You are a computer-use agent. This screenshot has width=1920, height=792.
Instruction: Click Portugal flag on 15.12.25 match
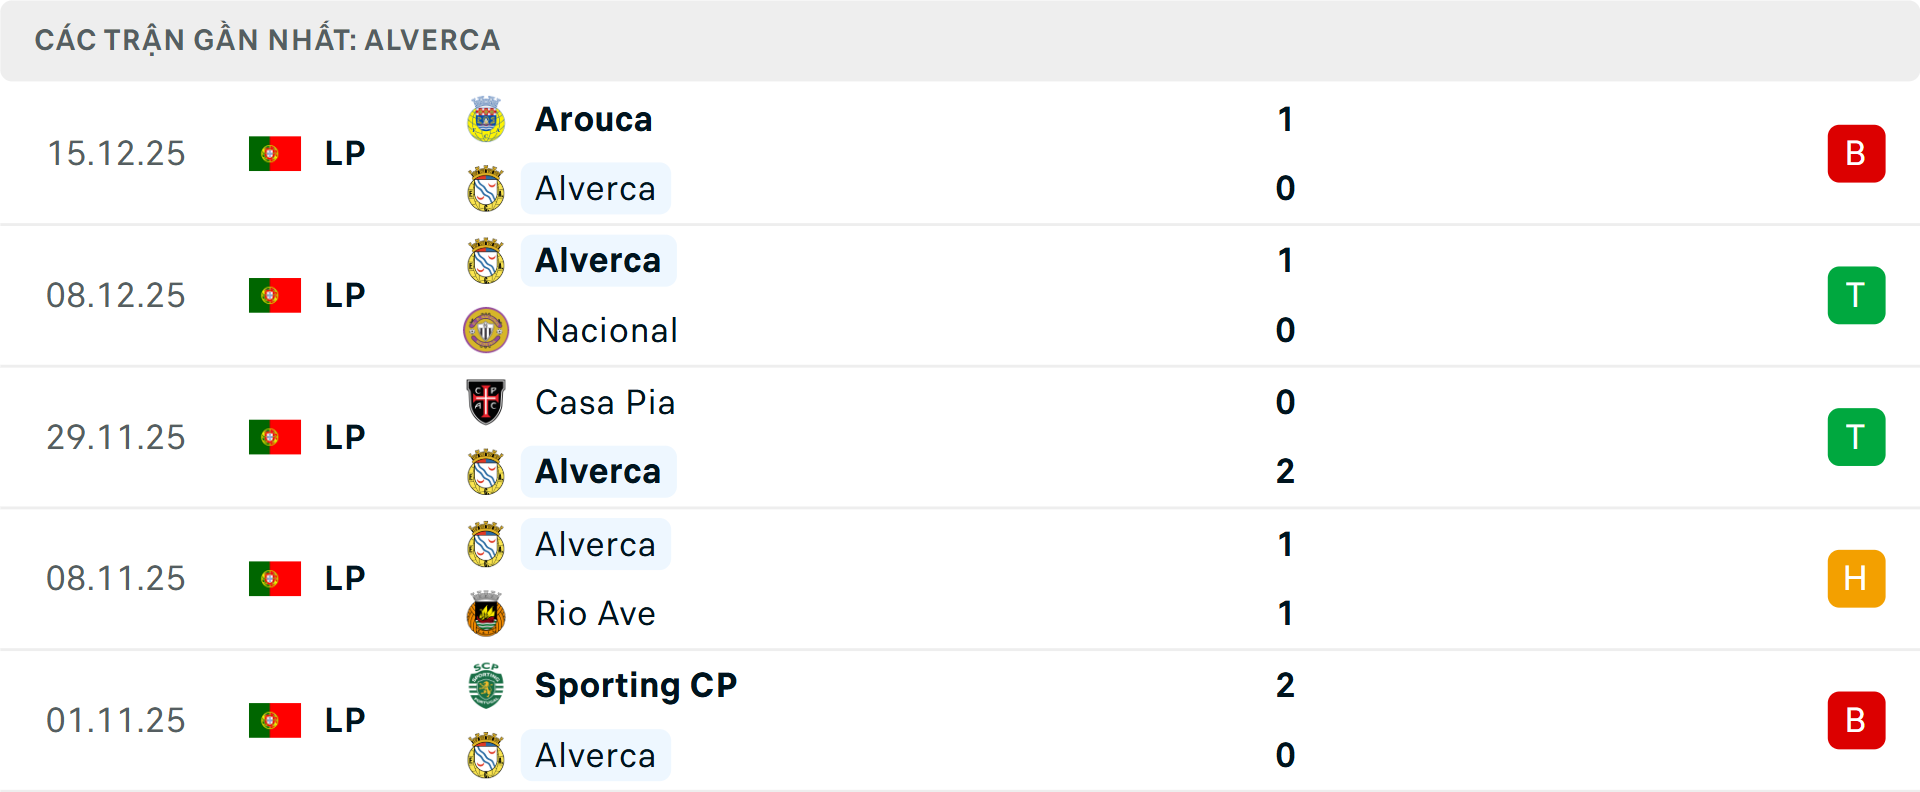(275, 154)
